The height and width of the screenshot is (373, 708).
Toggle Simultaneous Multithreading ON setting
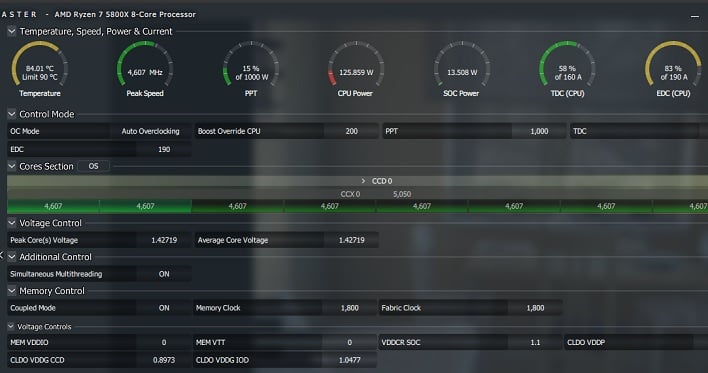[164, 274]
